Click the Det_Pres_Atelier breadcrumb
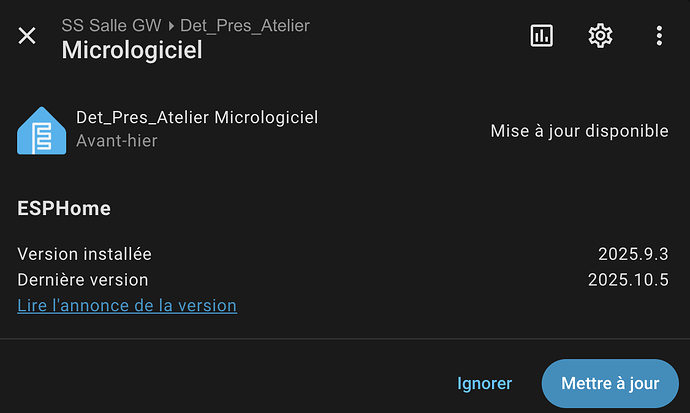The width and height of the screenshot is (690, 413). pos(245,25)
